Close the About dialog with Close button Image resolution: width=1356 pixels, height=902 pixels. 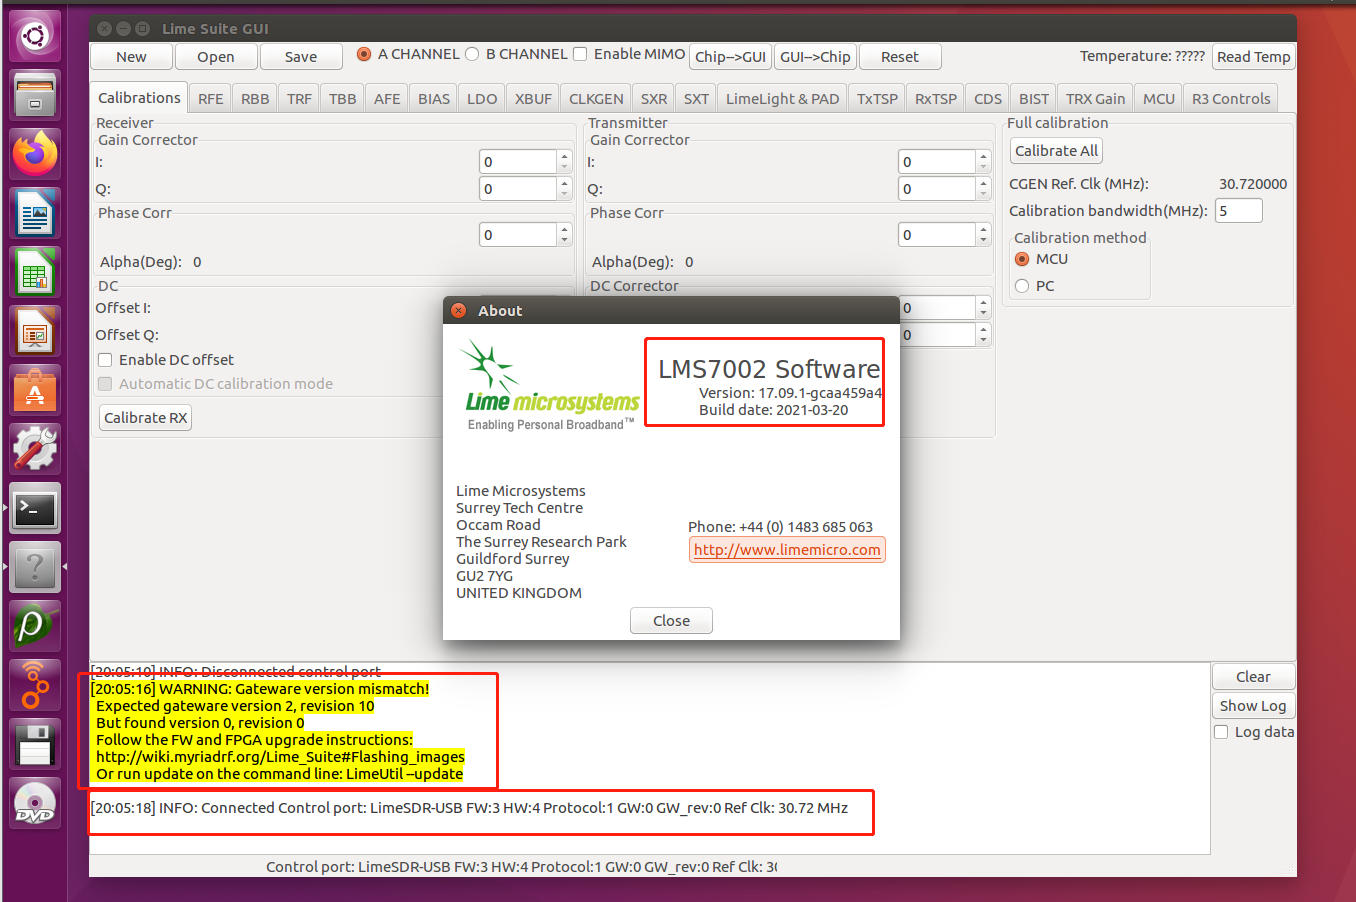671,621
